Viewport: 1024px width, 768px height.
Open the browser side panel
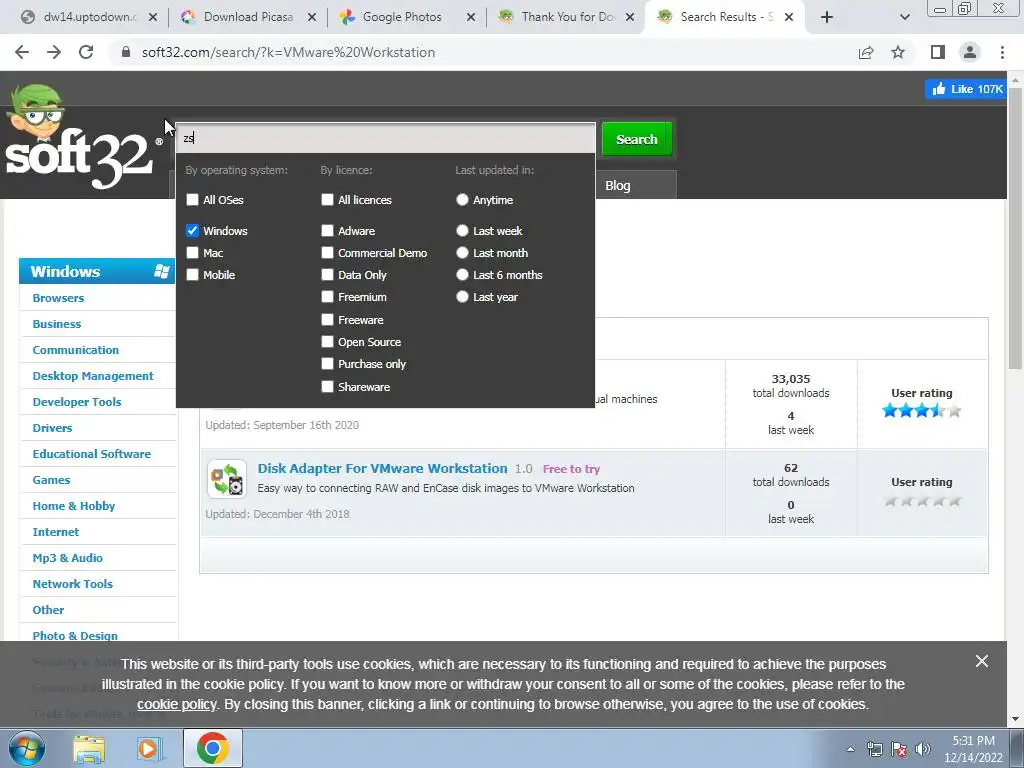point(938,52)
